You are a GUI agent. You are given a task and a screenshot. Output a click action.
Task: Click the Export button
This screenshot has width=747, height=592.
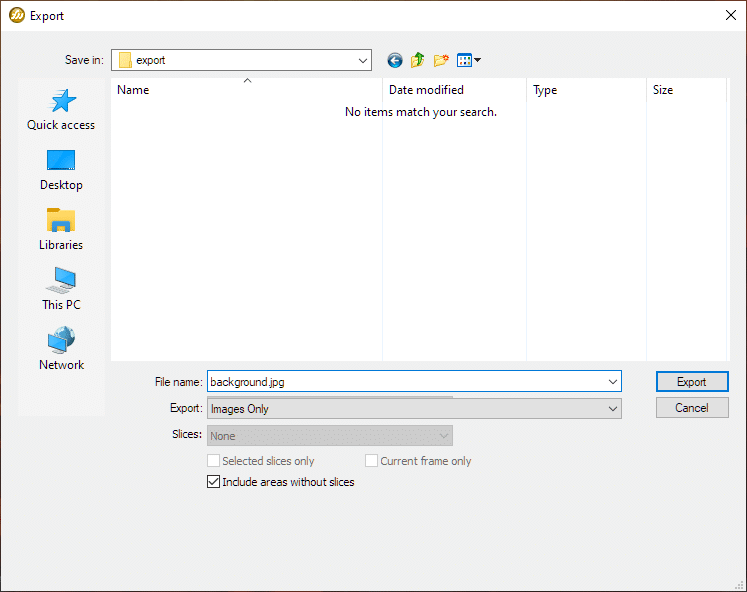[692, 381]
